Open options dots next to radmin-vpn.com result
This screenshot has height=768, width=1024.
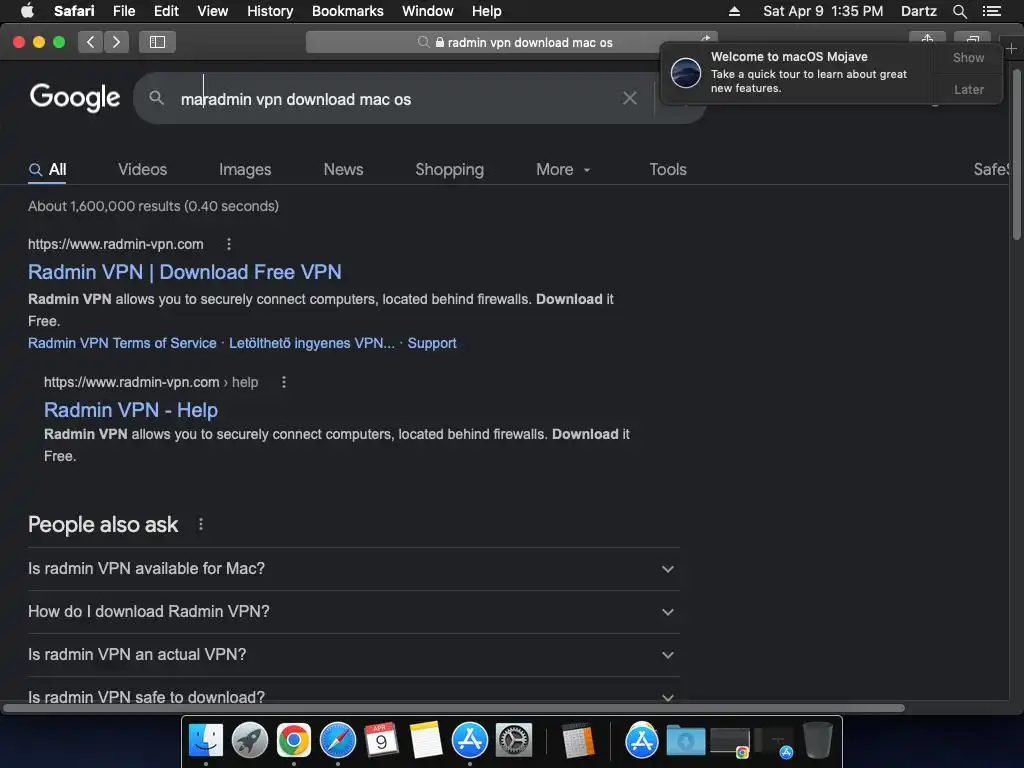point(229,244)
